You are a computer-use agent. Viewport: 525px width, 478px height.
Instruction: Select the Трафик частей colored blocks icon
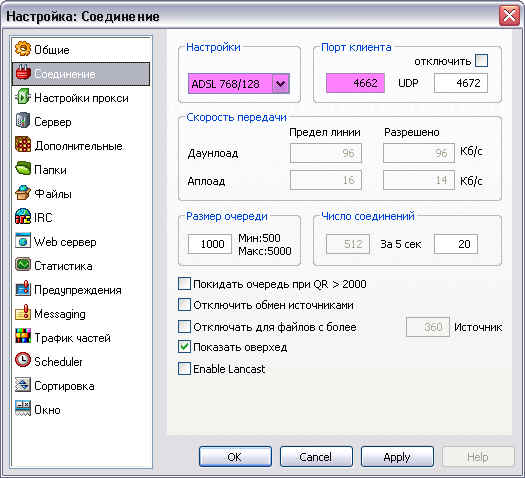[23, 337]
